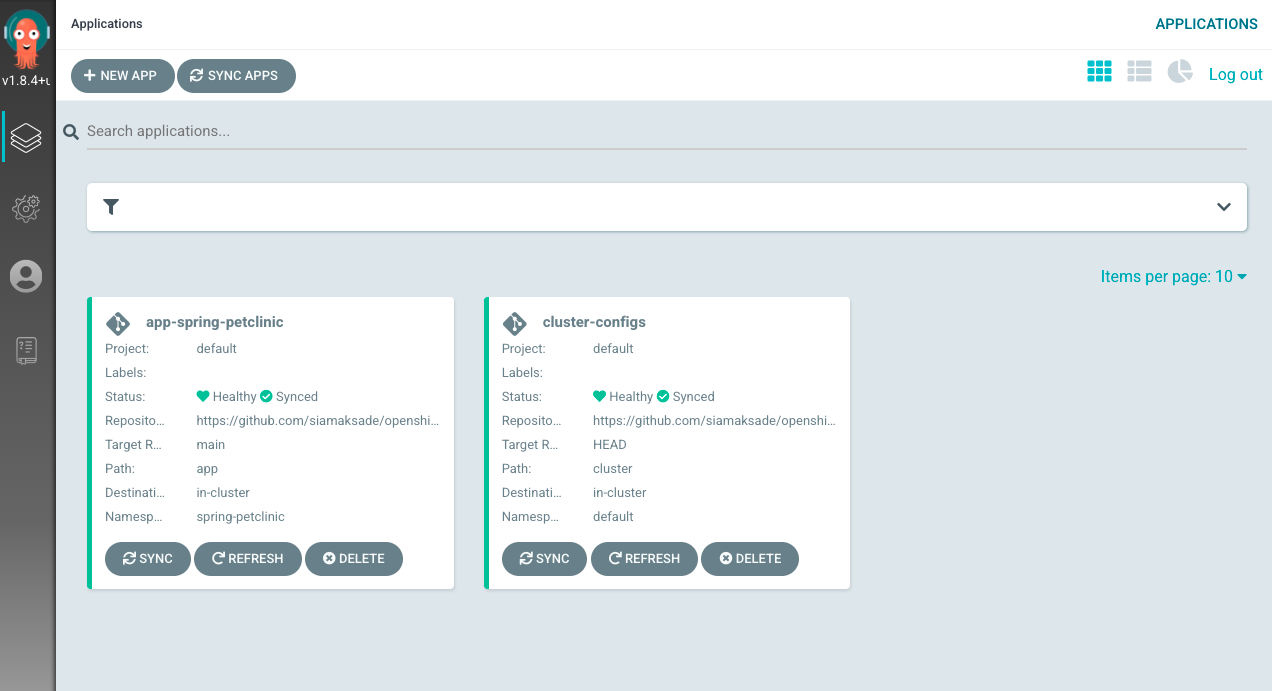Viewport: 1272px width, 691px height.
Task: Click target revision 'HEAD'
Action: click(x=610, y=445)
